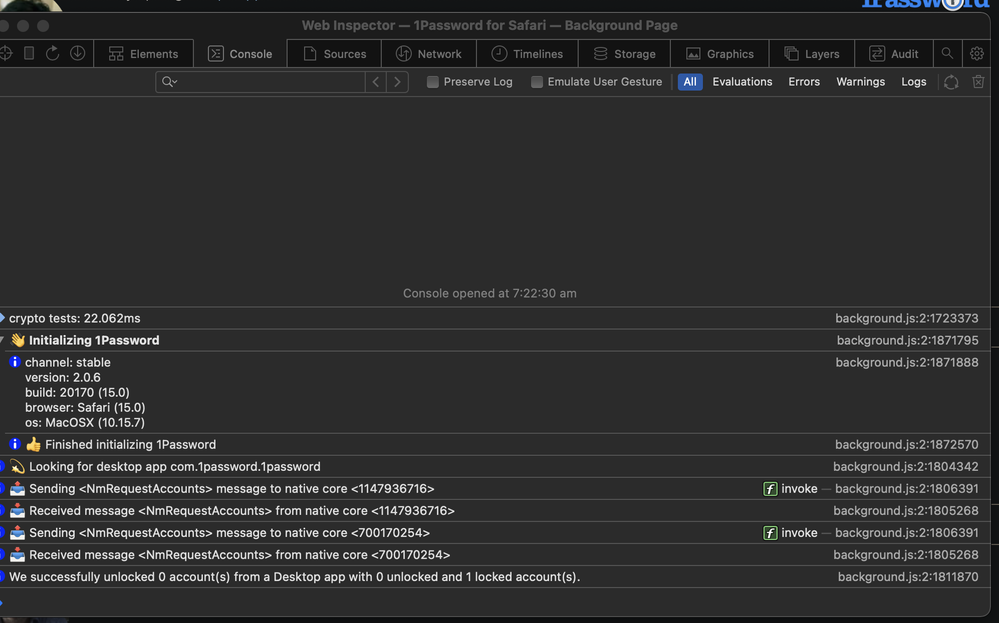Click the circular arrows icon beside Logs

(x=951, y=82)
